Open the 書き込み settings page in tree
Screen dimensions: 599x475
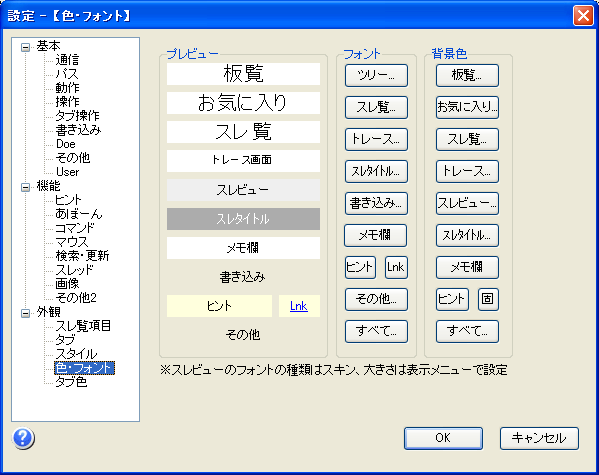(x=78, y=130)
